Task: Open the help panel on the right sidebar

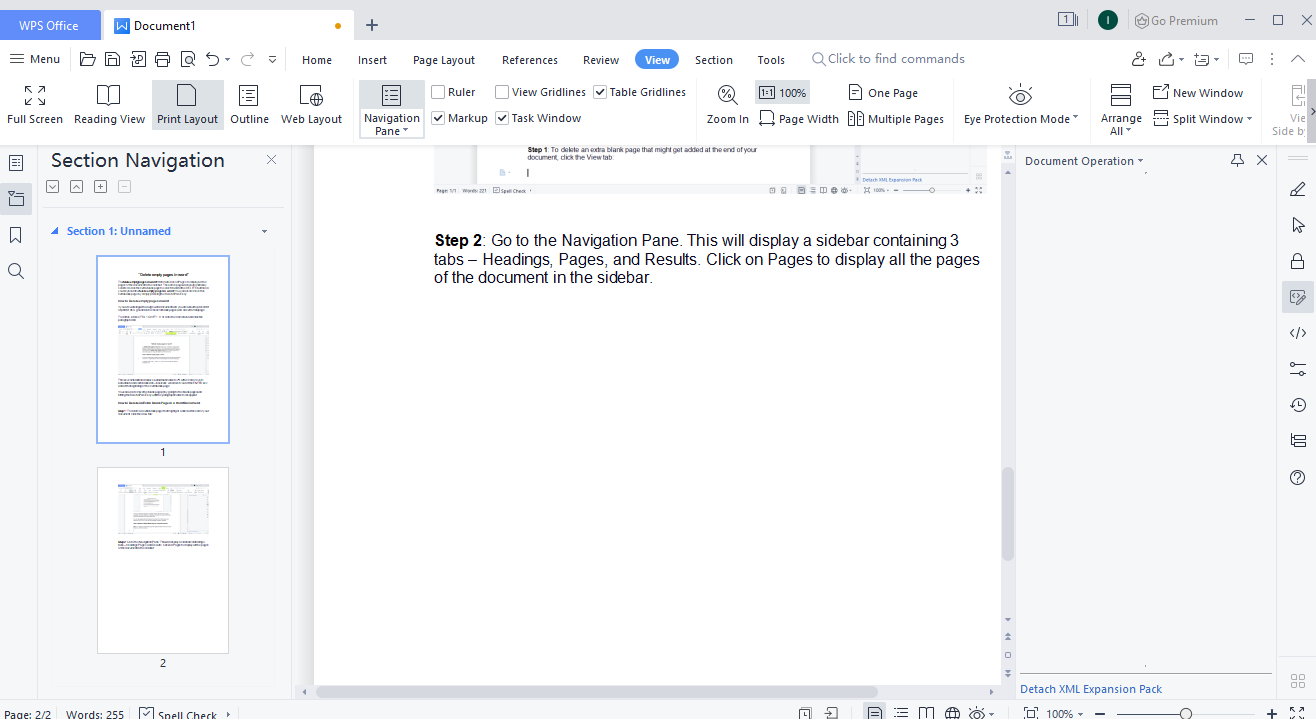Action: 1297,478
